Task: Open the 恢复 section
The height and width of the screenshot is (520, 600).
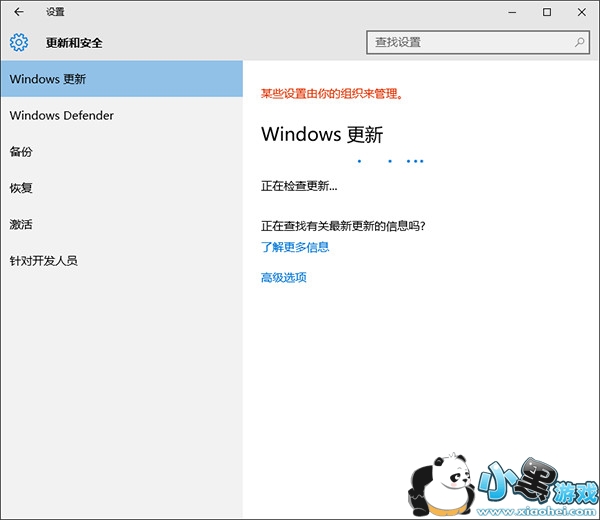Action: pyautogui.click(x=122, y=188)
